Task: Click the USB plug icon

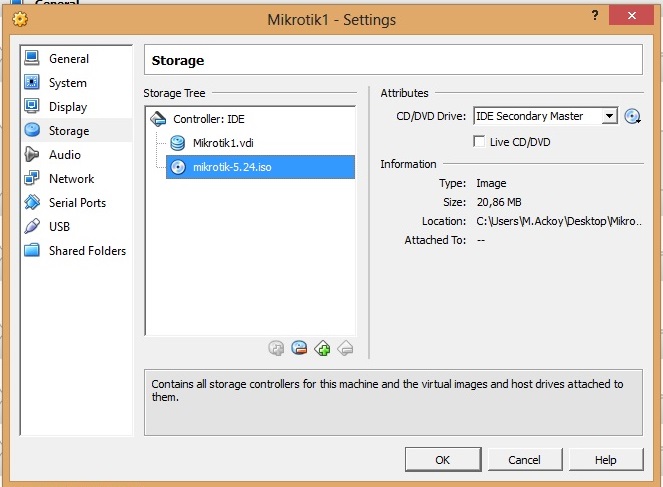Action: [32, 226]
